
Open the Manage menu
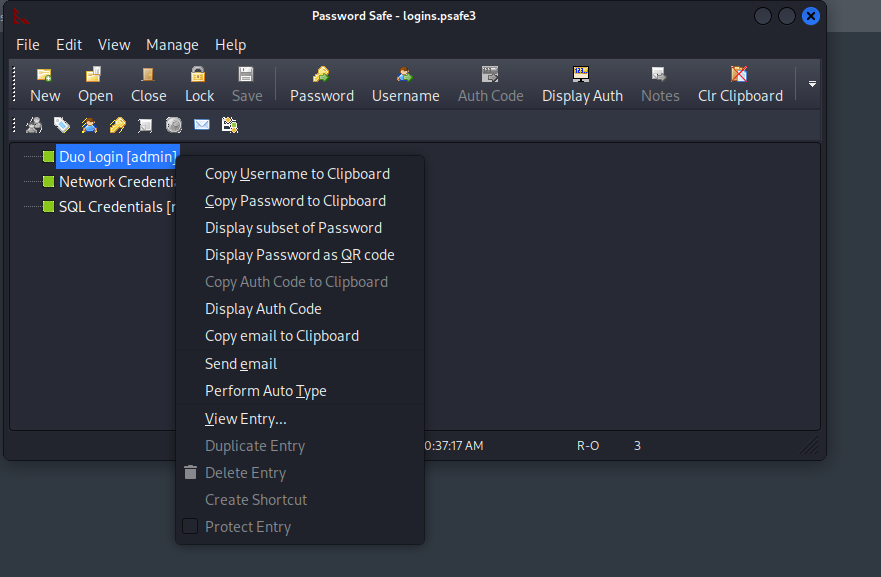172,45
